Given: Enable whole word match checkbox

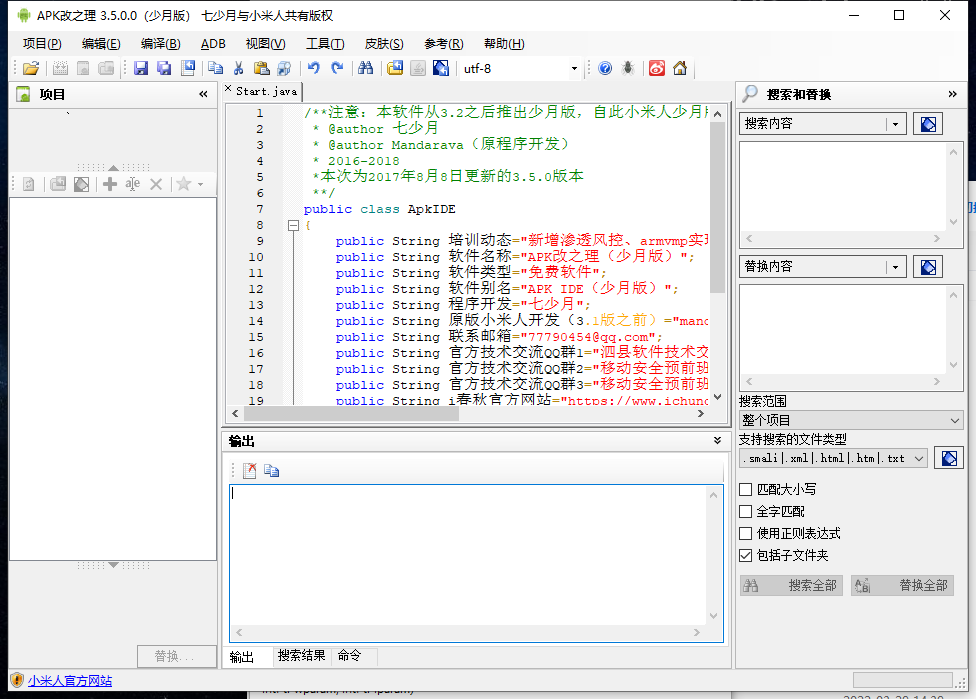Looking at the screenshot, I should (x=745, y=511).
